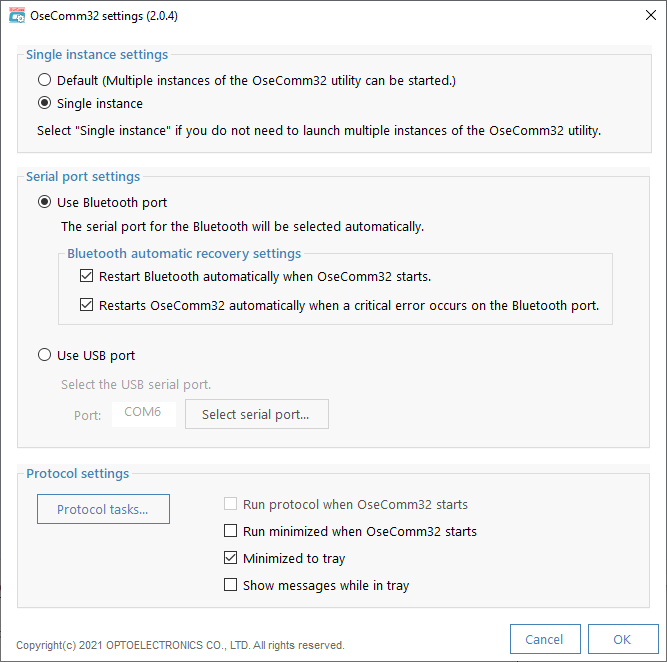Enable Run minimized when OseComm32 starts
This screenshot has width=667, height=662.
[230, 531]
